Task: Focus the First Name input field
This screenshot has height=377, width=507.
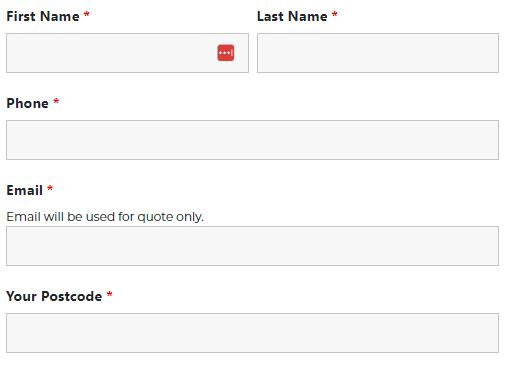Action: coord(127,53)
